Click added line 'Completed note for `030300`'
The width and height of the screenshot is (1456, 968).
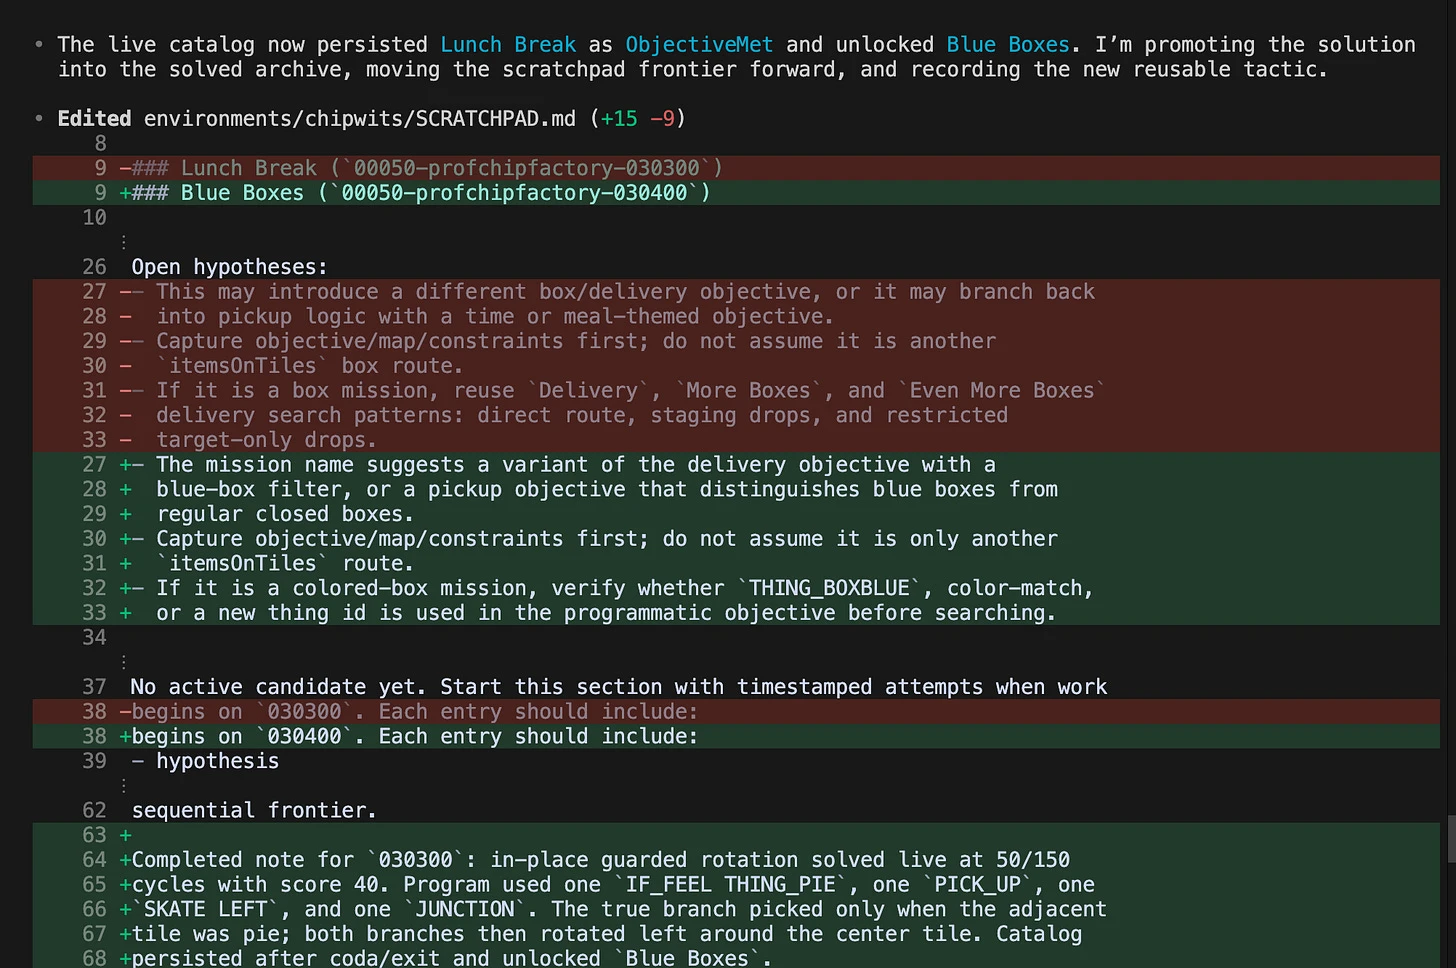[736, 860]
